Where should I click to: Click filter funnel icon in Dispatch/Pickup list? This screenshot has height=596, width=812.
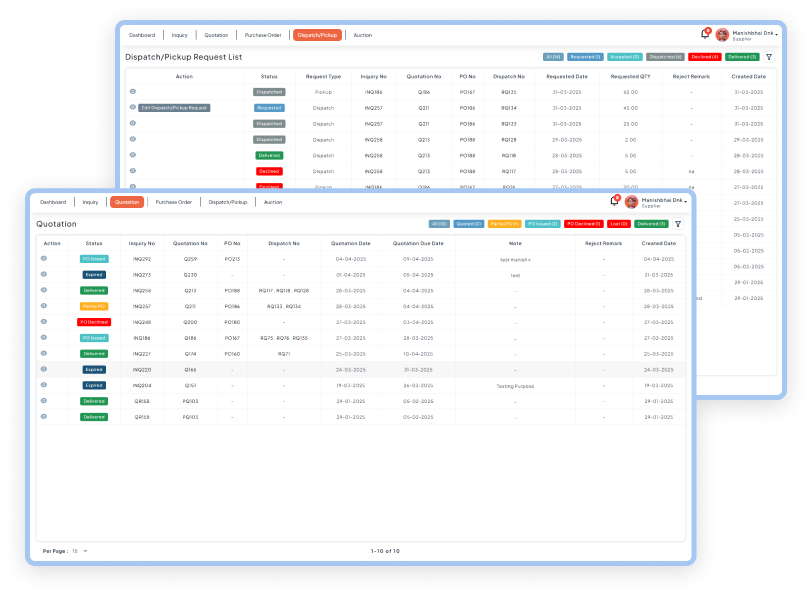(768, 57)
